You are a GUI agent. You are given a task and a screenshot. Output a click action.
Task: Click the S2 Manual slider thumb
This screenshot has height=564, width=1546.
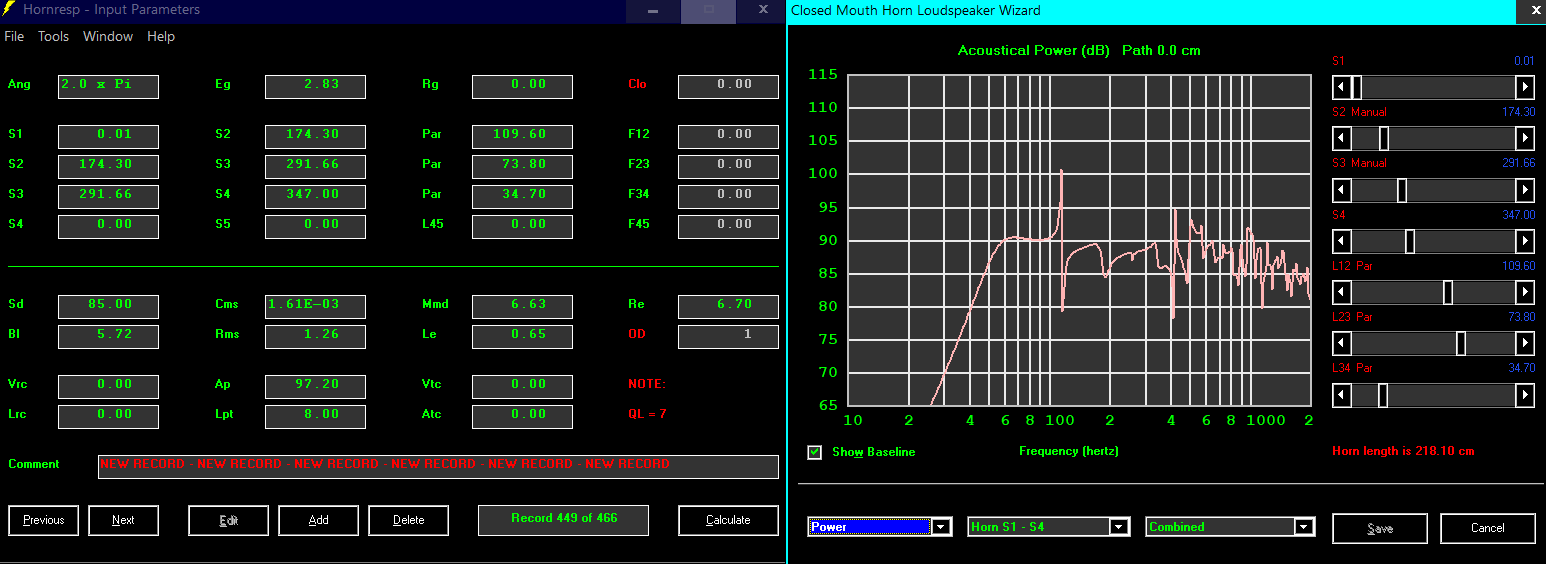[x=1384, y=138]
